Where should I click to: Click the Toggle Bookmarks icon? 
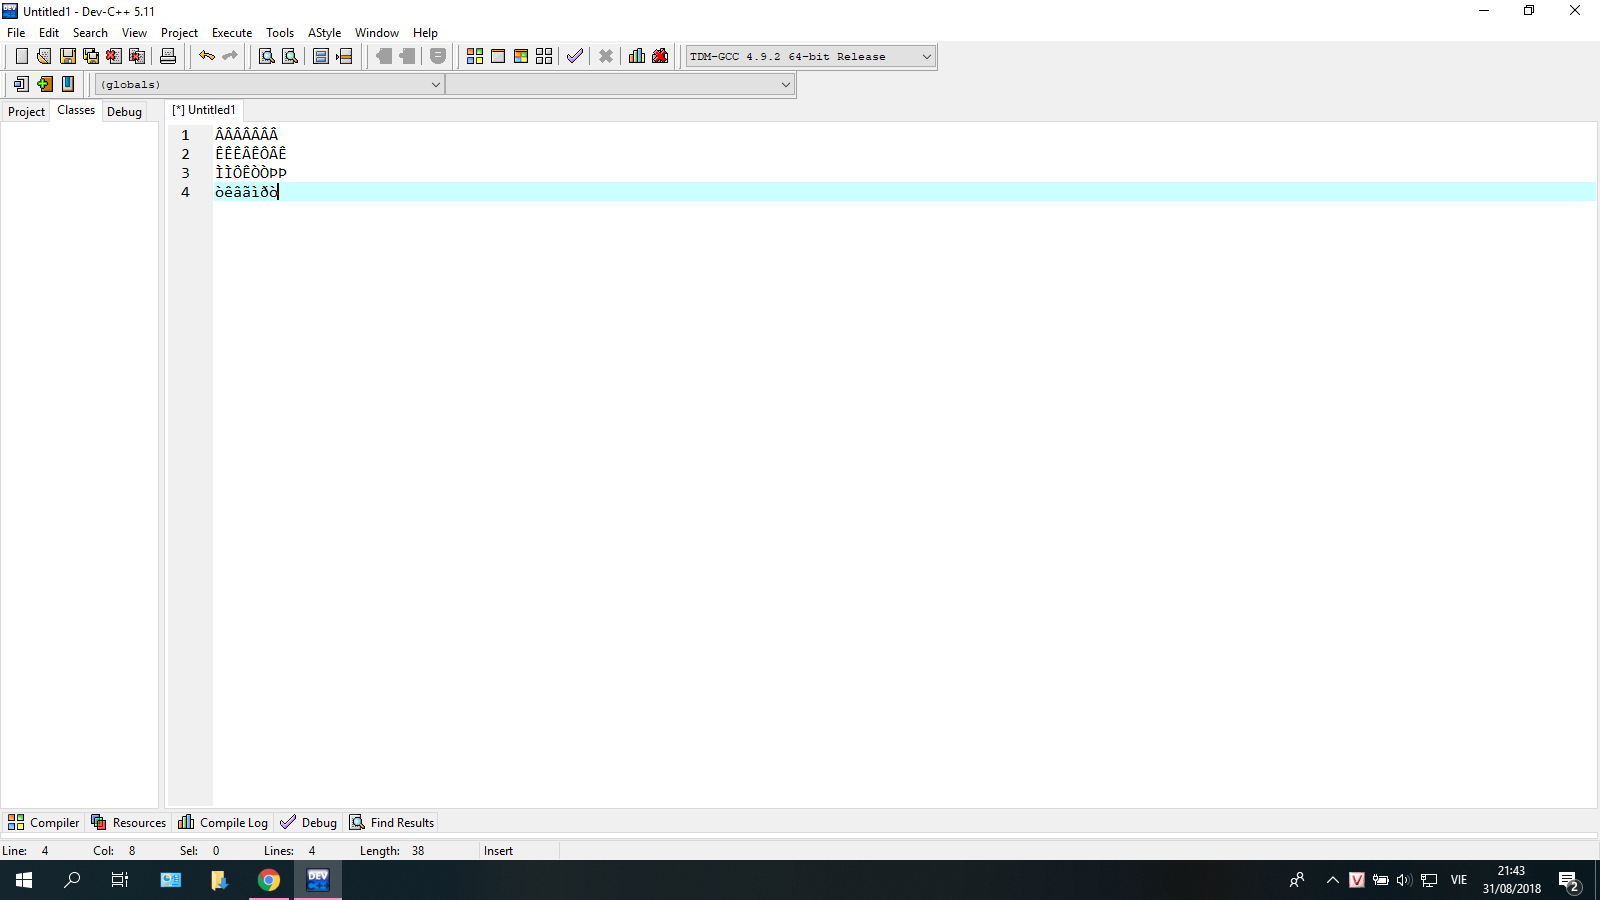pos(44,84)
